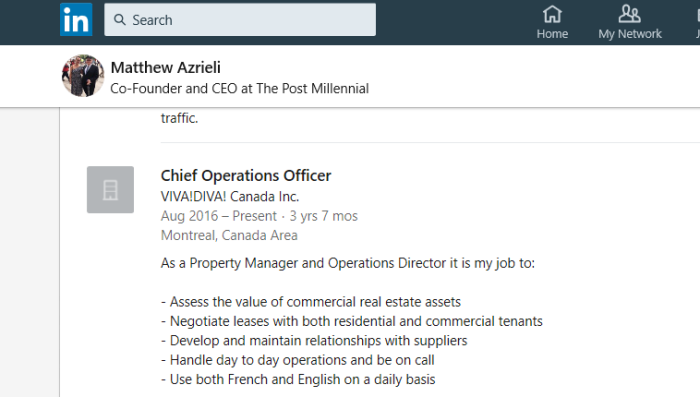Open the Chief Operations Officer position title
The height and width of the screenshot is (397, 700).
click(x=246, y=176)
